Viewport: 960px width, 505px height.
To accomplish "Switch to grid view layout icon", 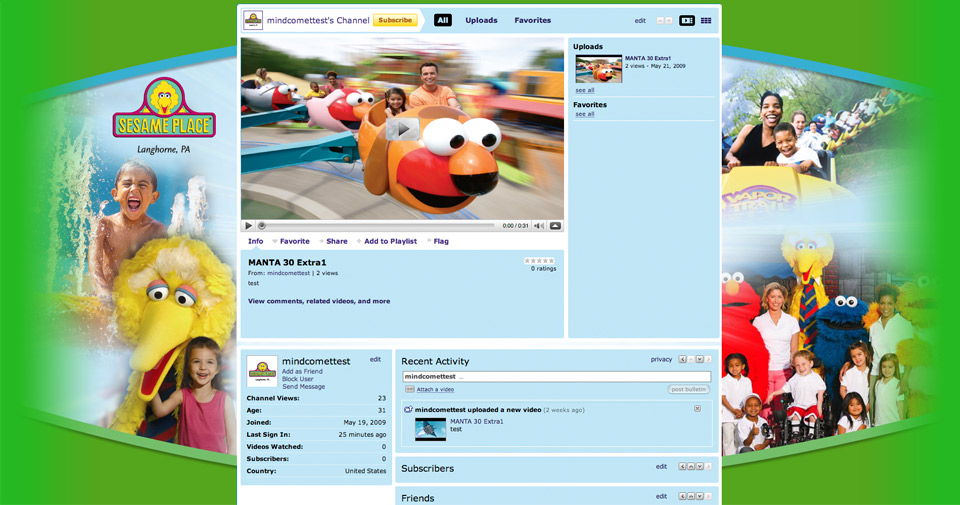I will pos(706,21).
